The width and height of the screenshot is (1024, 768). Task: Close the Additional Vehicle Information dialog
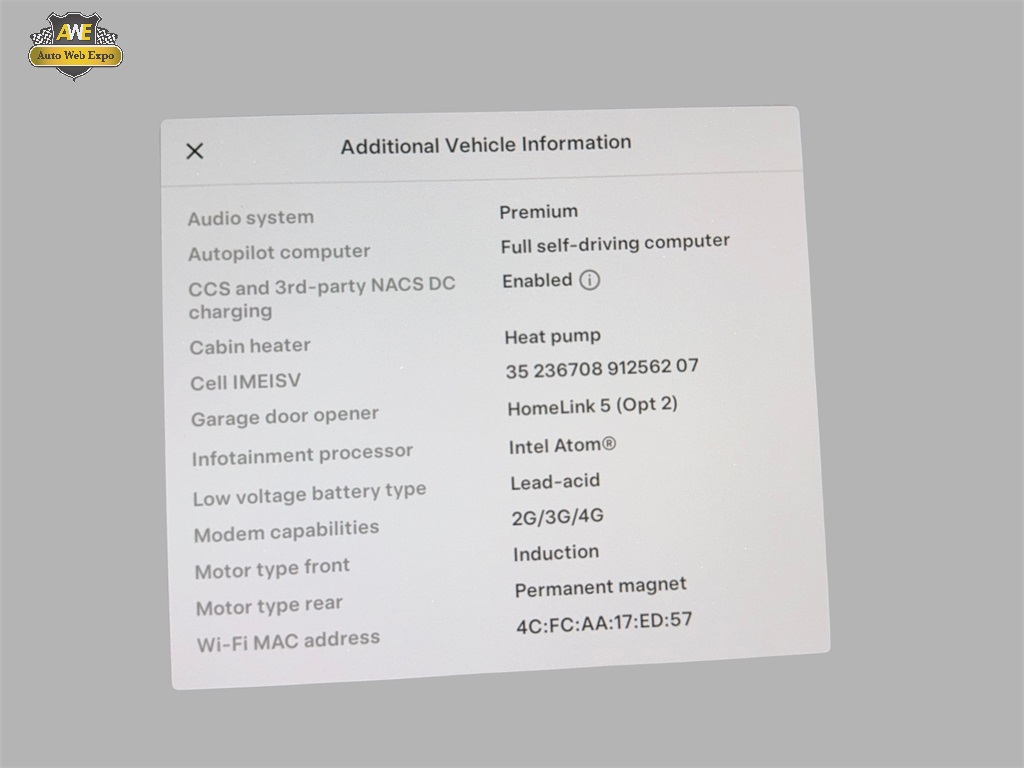coord(195,151)
